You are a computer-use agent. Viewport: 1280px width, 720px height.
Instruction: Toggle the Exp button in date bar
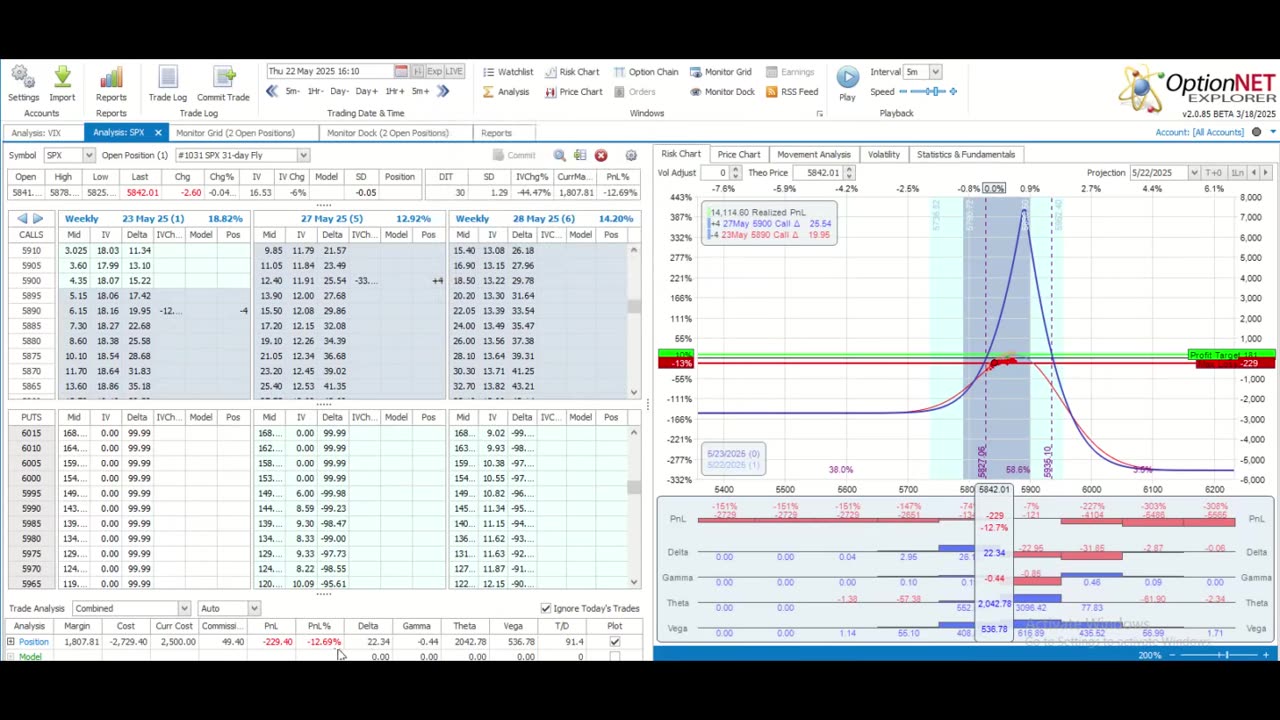434,72
